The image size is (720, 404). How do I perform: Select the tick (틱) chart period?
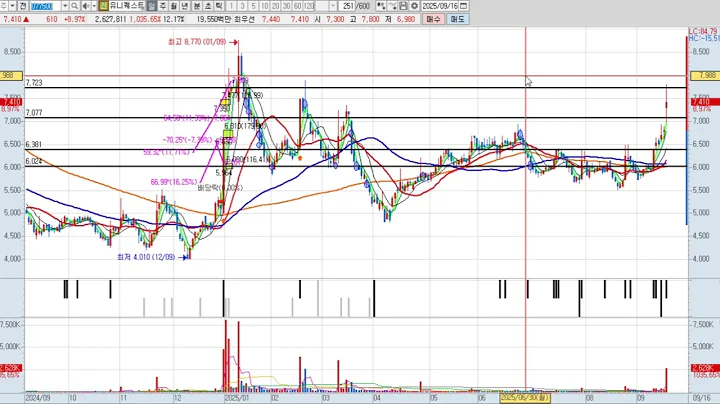pos(219,6)
